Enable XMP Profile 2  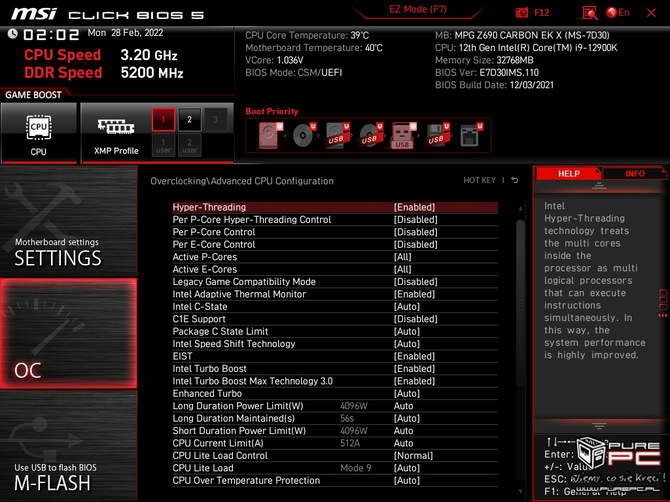pos(189,120)
